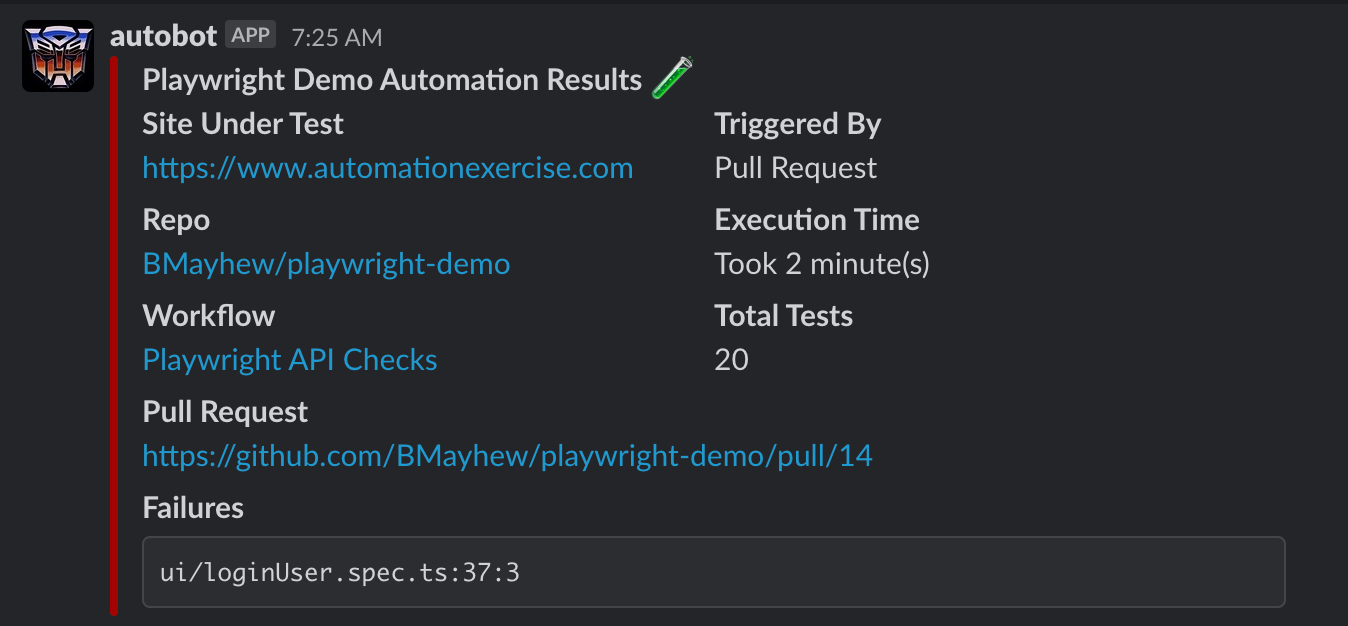Click the Site Under Test heading
Image resolution: width=1348 pixels, height=626 pixels.
[x=243, y=124]
